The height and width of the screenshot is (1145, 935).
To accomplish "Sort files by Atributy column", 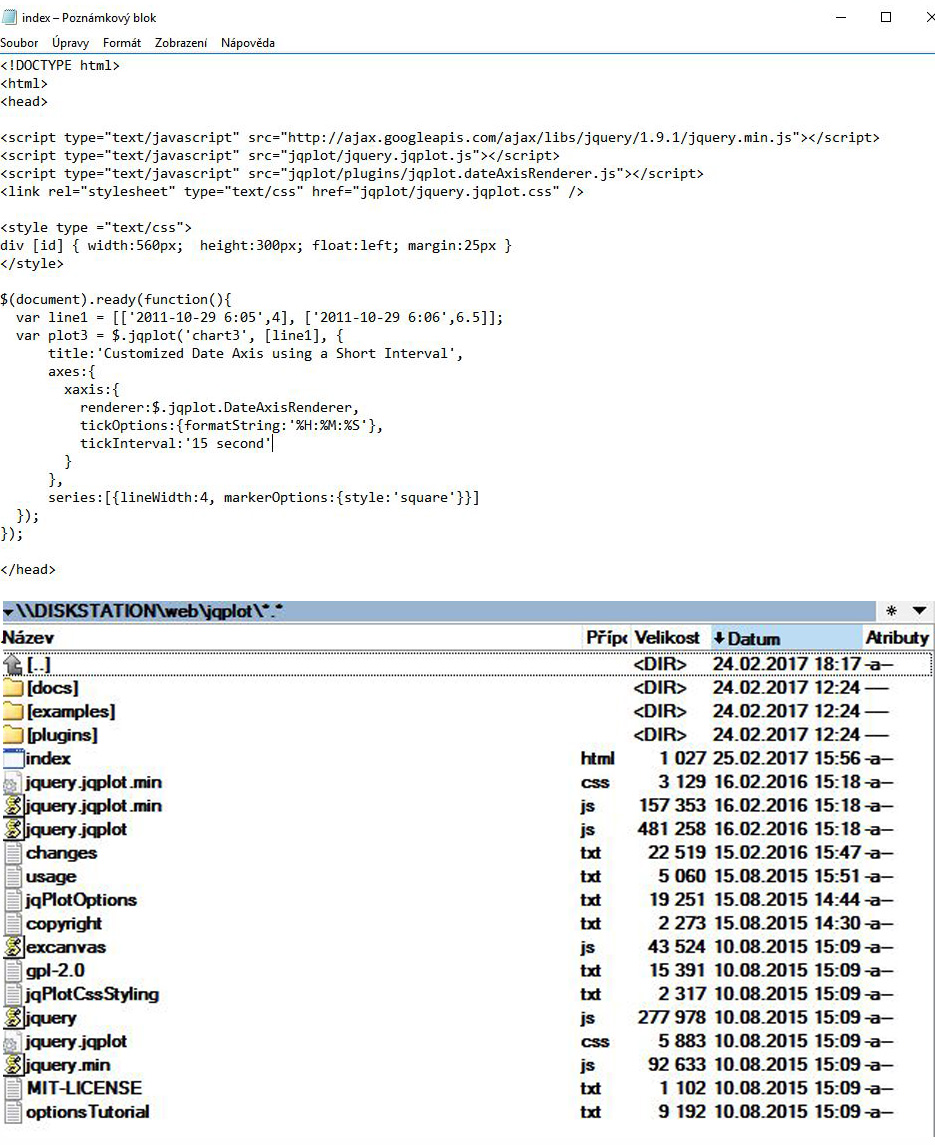I will coord(897,638).
